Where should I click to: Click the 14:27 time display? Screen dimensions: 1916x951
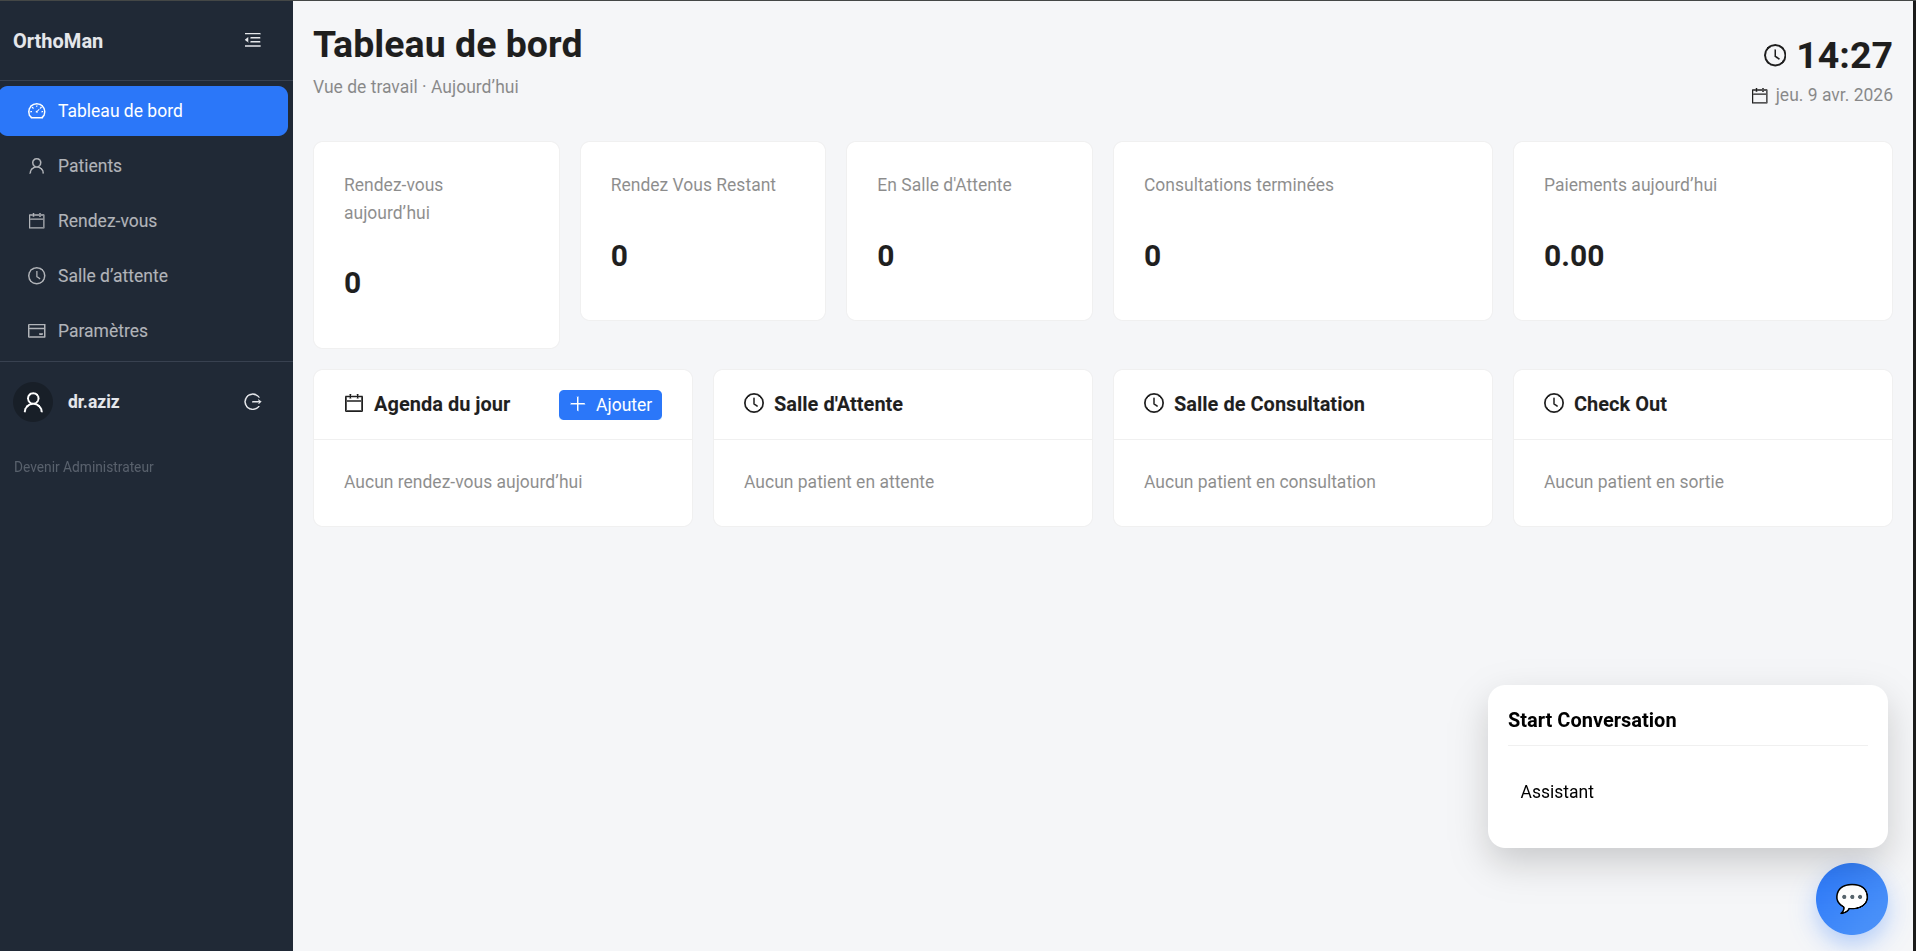1845,55
